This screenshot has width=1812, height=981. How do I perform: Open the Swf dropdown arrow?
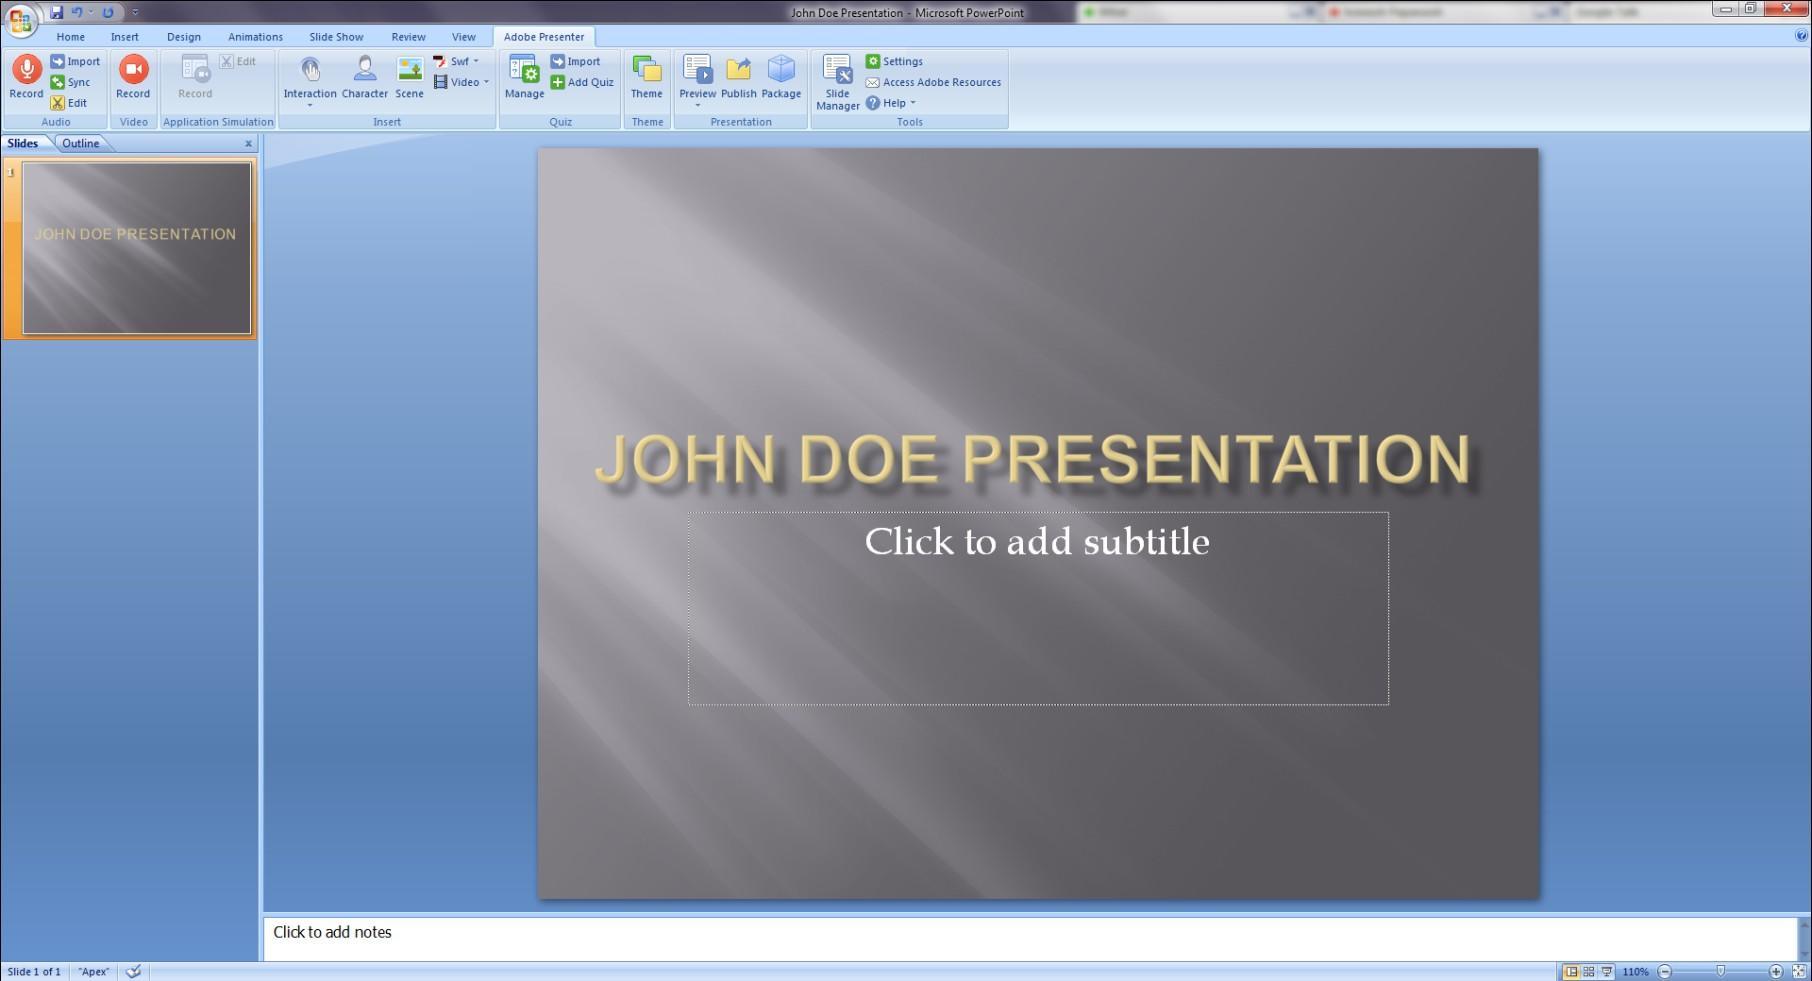[476, 61]
